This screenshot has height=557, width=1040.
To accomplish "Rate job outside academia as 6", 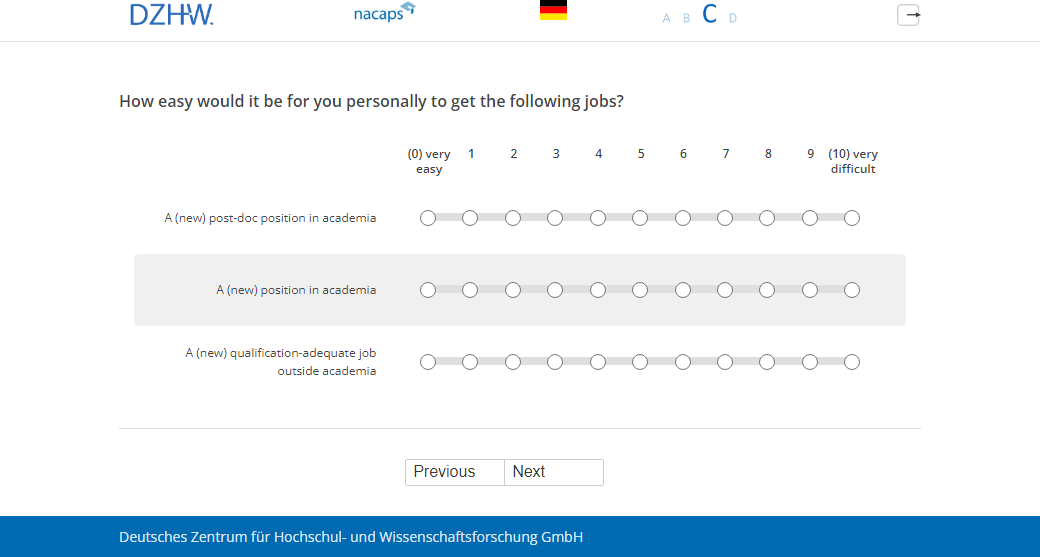I will (x=683, y=362).
